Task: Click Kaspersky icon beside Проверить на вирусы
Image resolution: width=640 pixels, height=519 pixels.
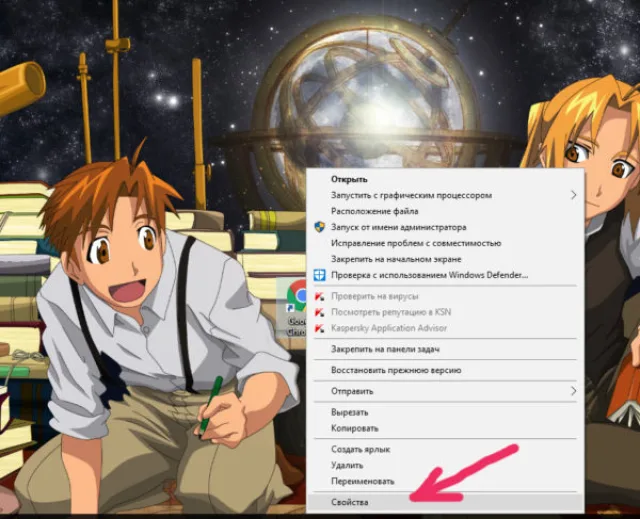Action: tap(320, 296)
